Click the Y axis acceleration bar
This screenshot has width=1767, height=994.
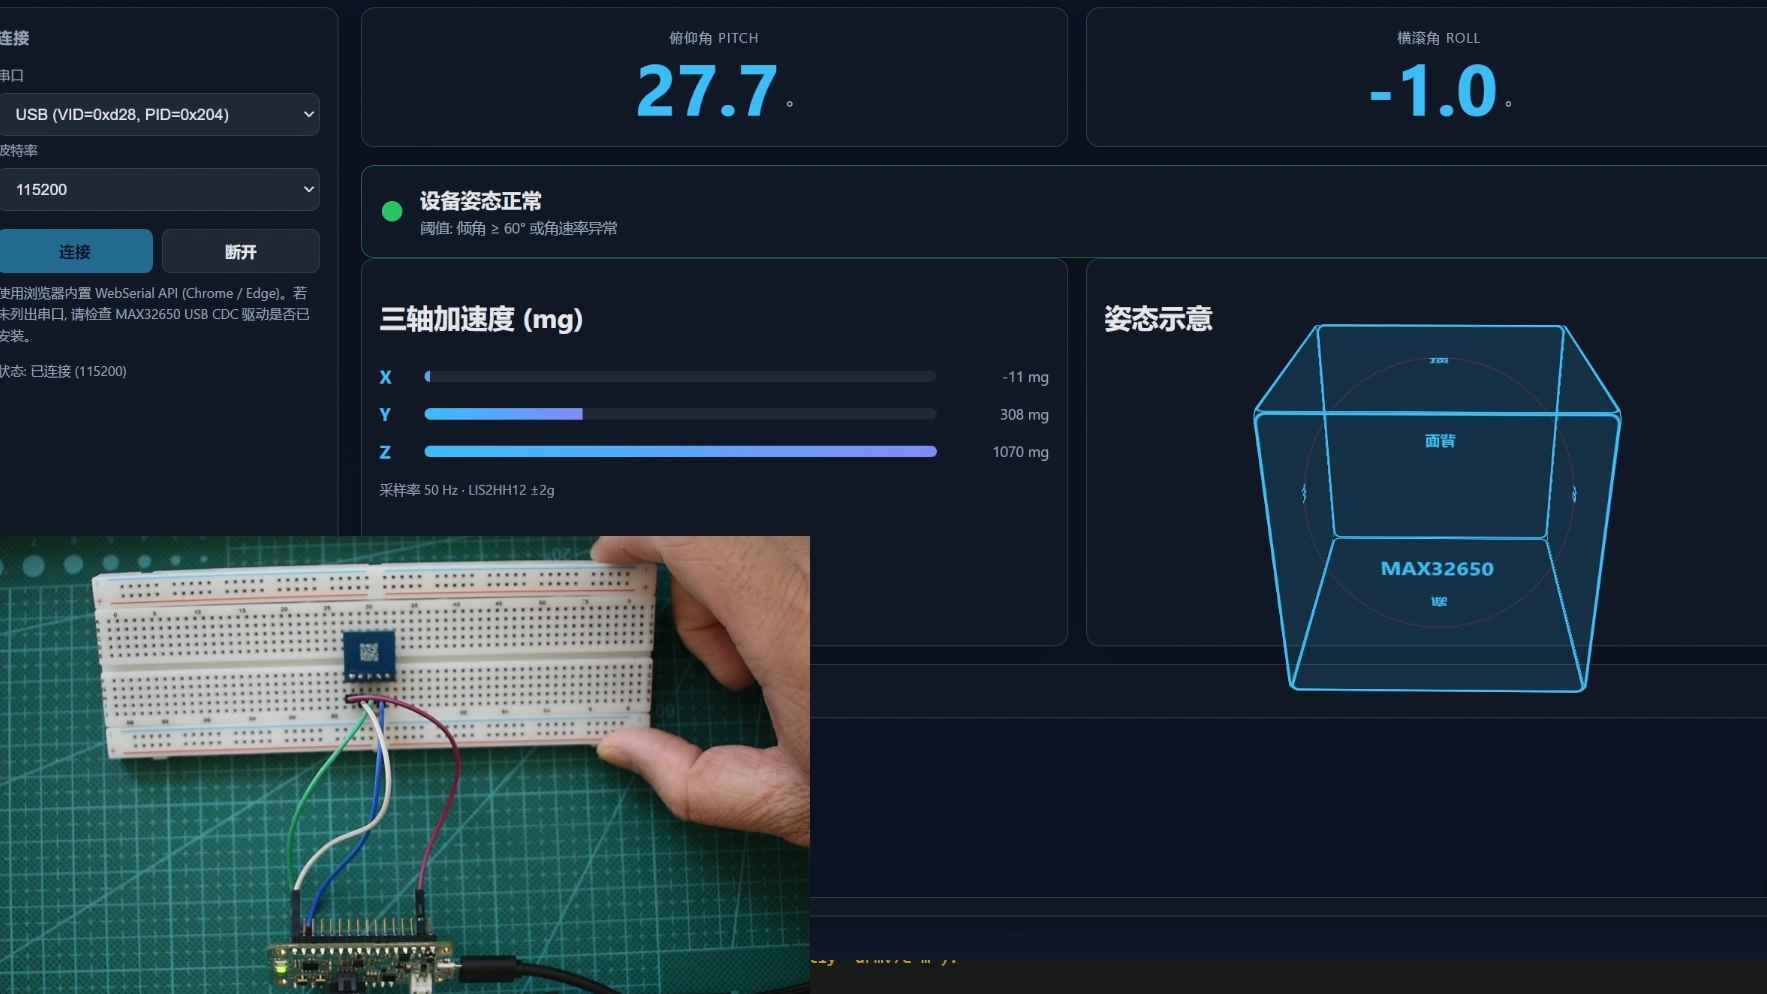(x=680, y=414)
